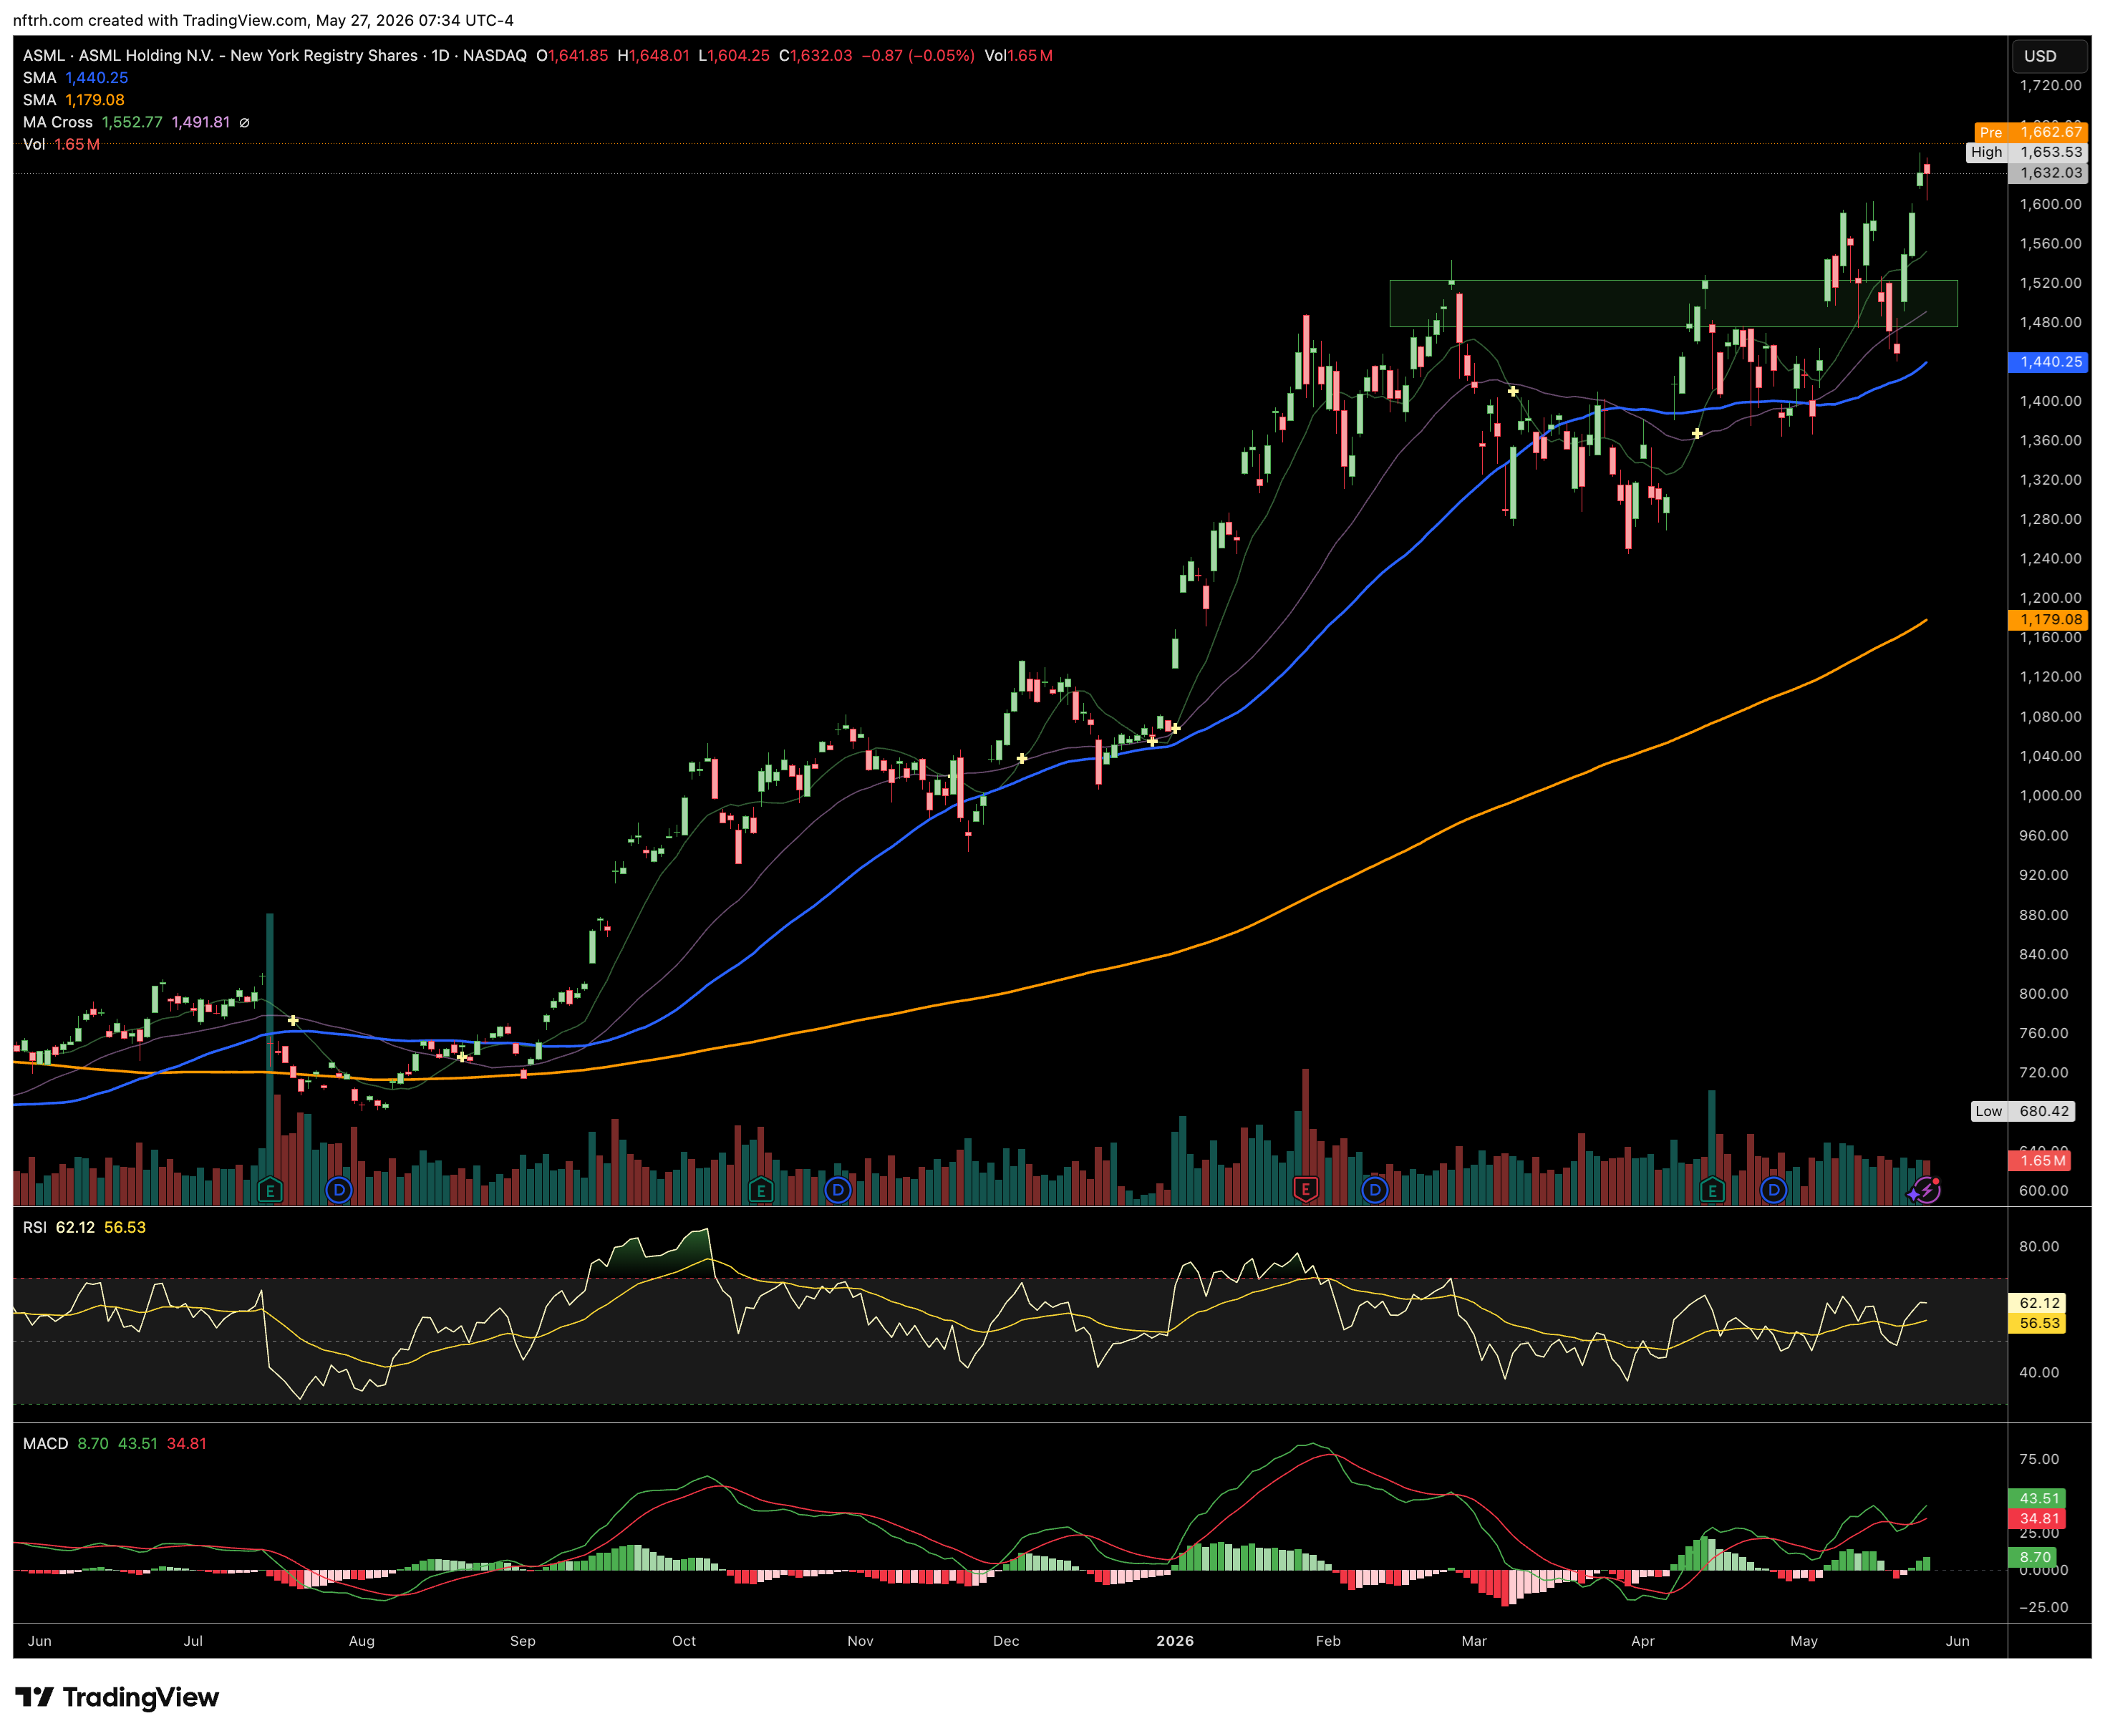The width and height of the screenshot is (2105, 1736).
Task: Open the late-April blue dividend D marker
Action: pyautogui.click(x=1773, y=1191)
